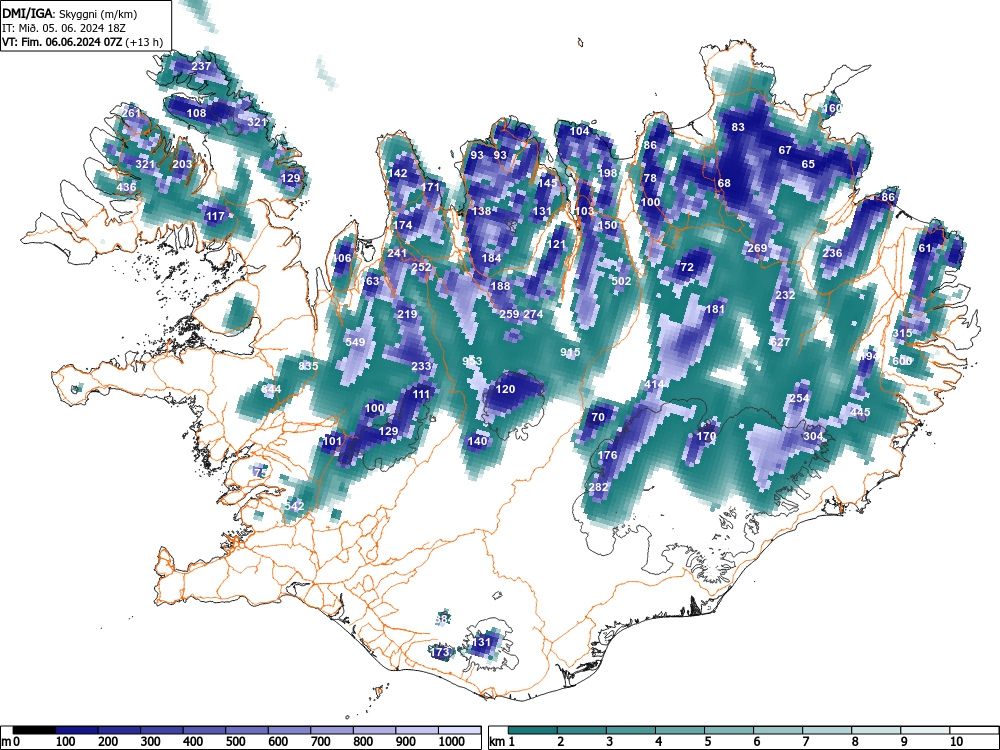Click the visibility value '140'
The height and width of the screenshot is (750, 1000).
coord(477,441)
